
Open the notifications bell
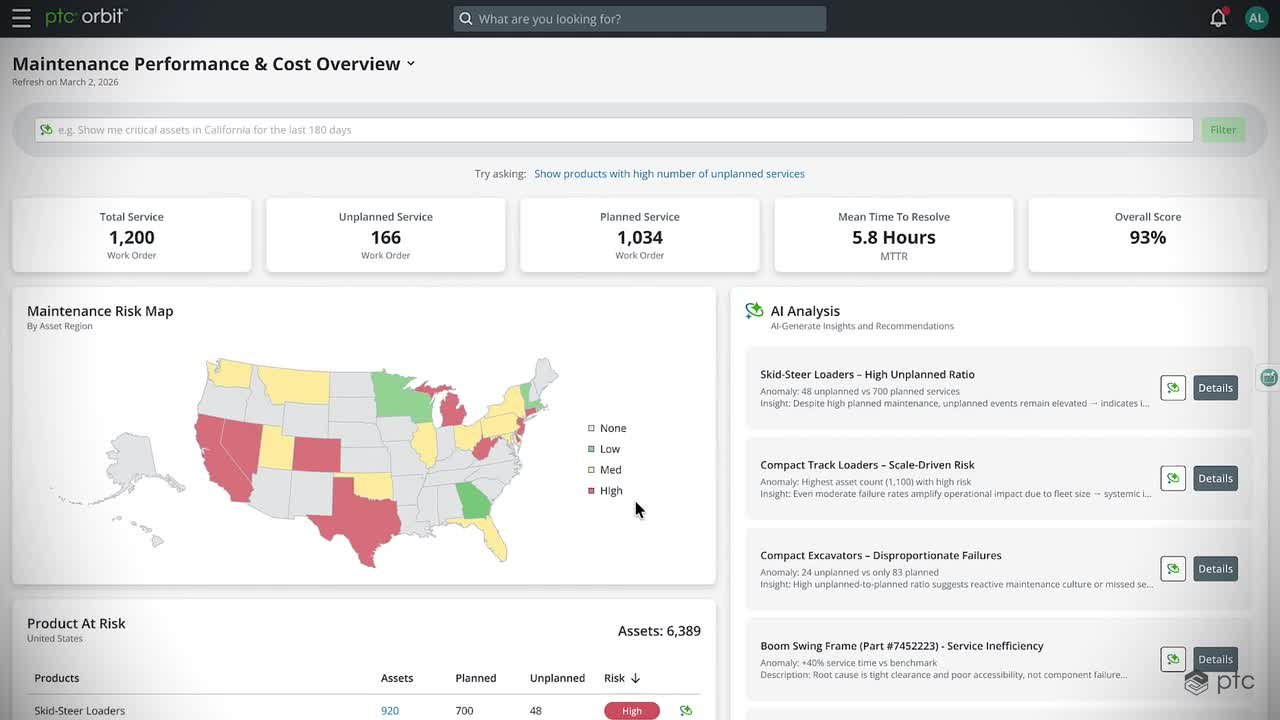pos(1218,18)
